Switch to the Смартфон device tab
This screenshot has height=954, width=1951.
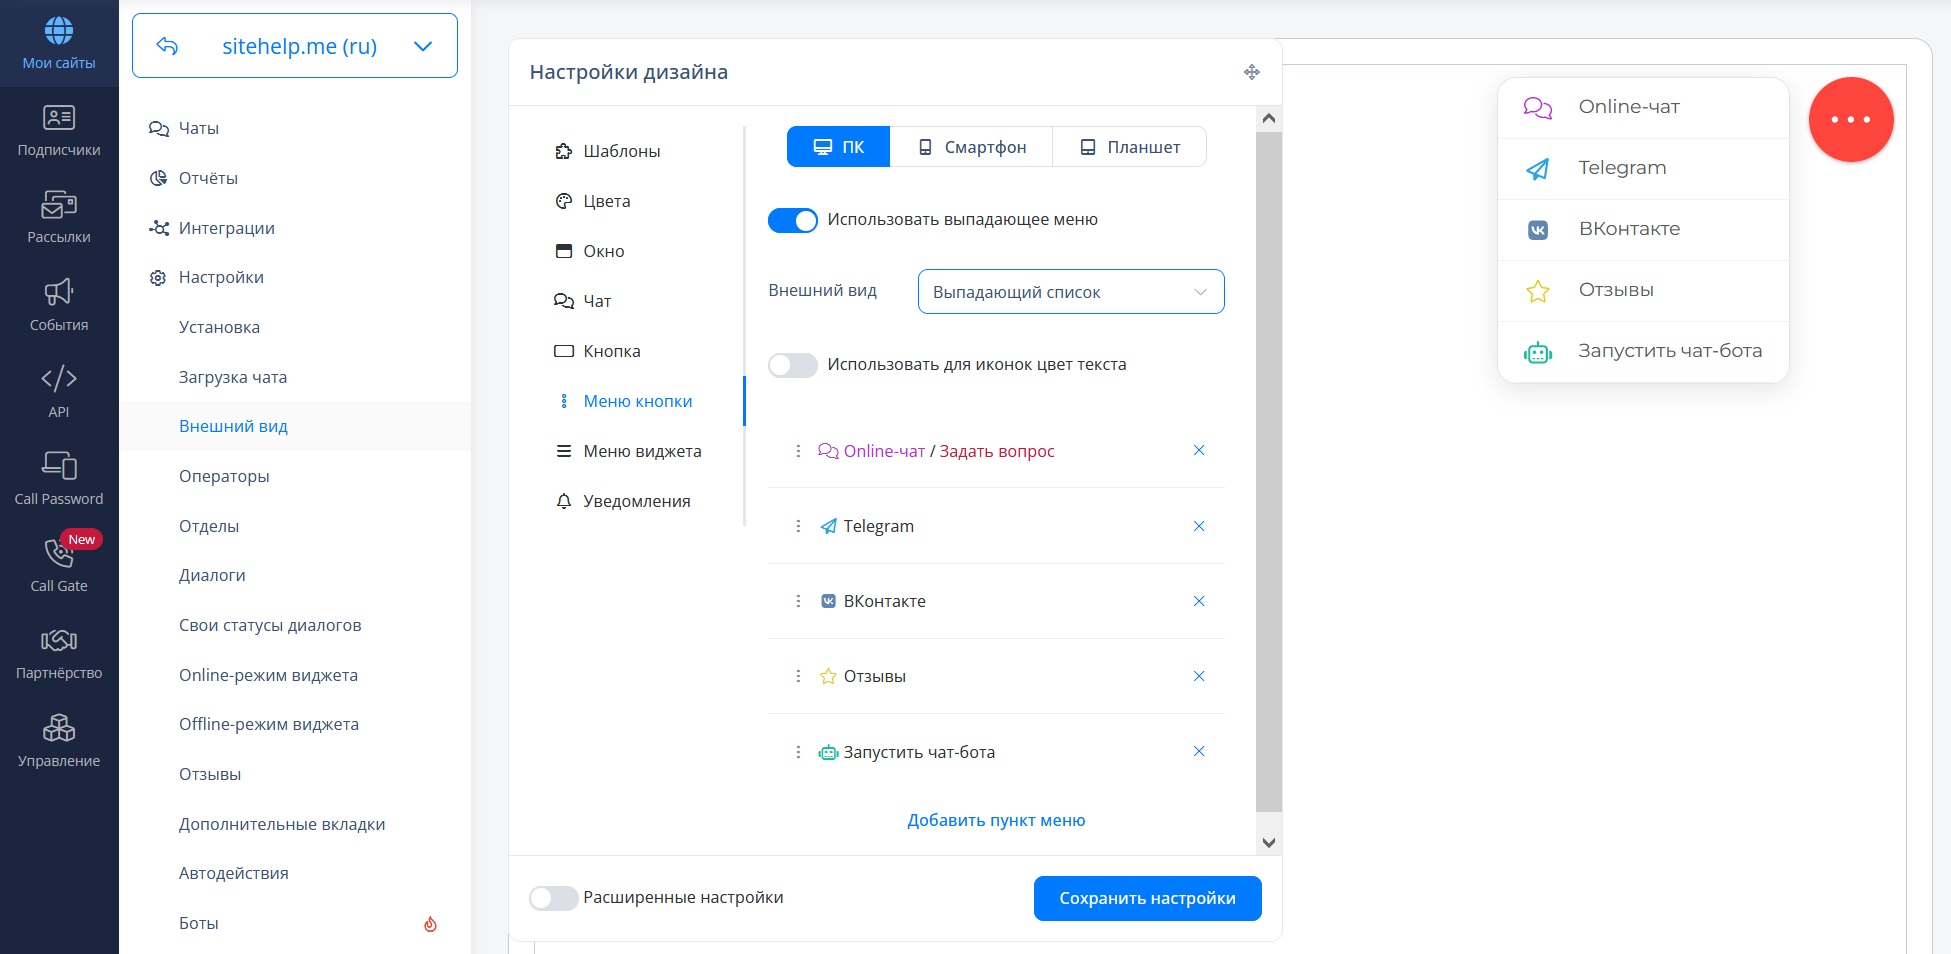pyautogui.click(x=971, y=147)
